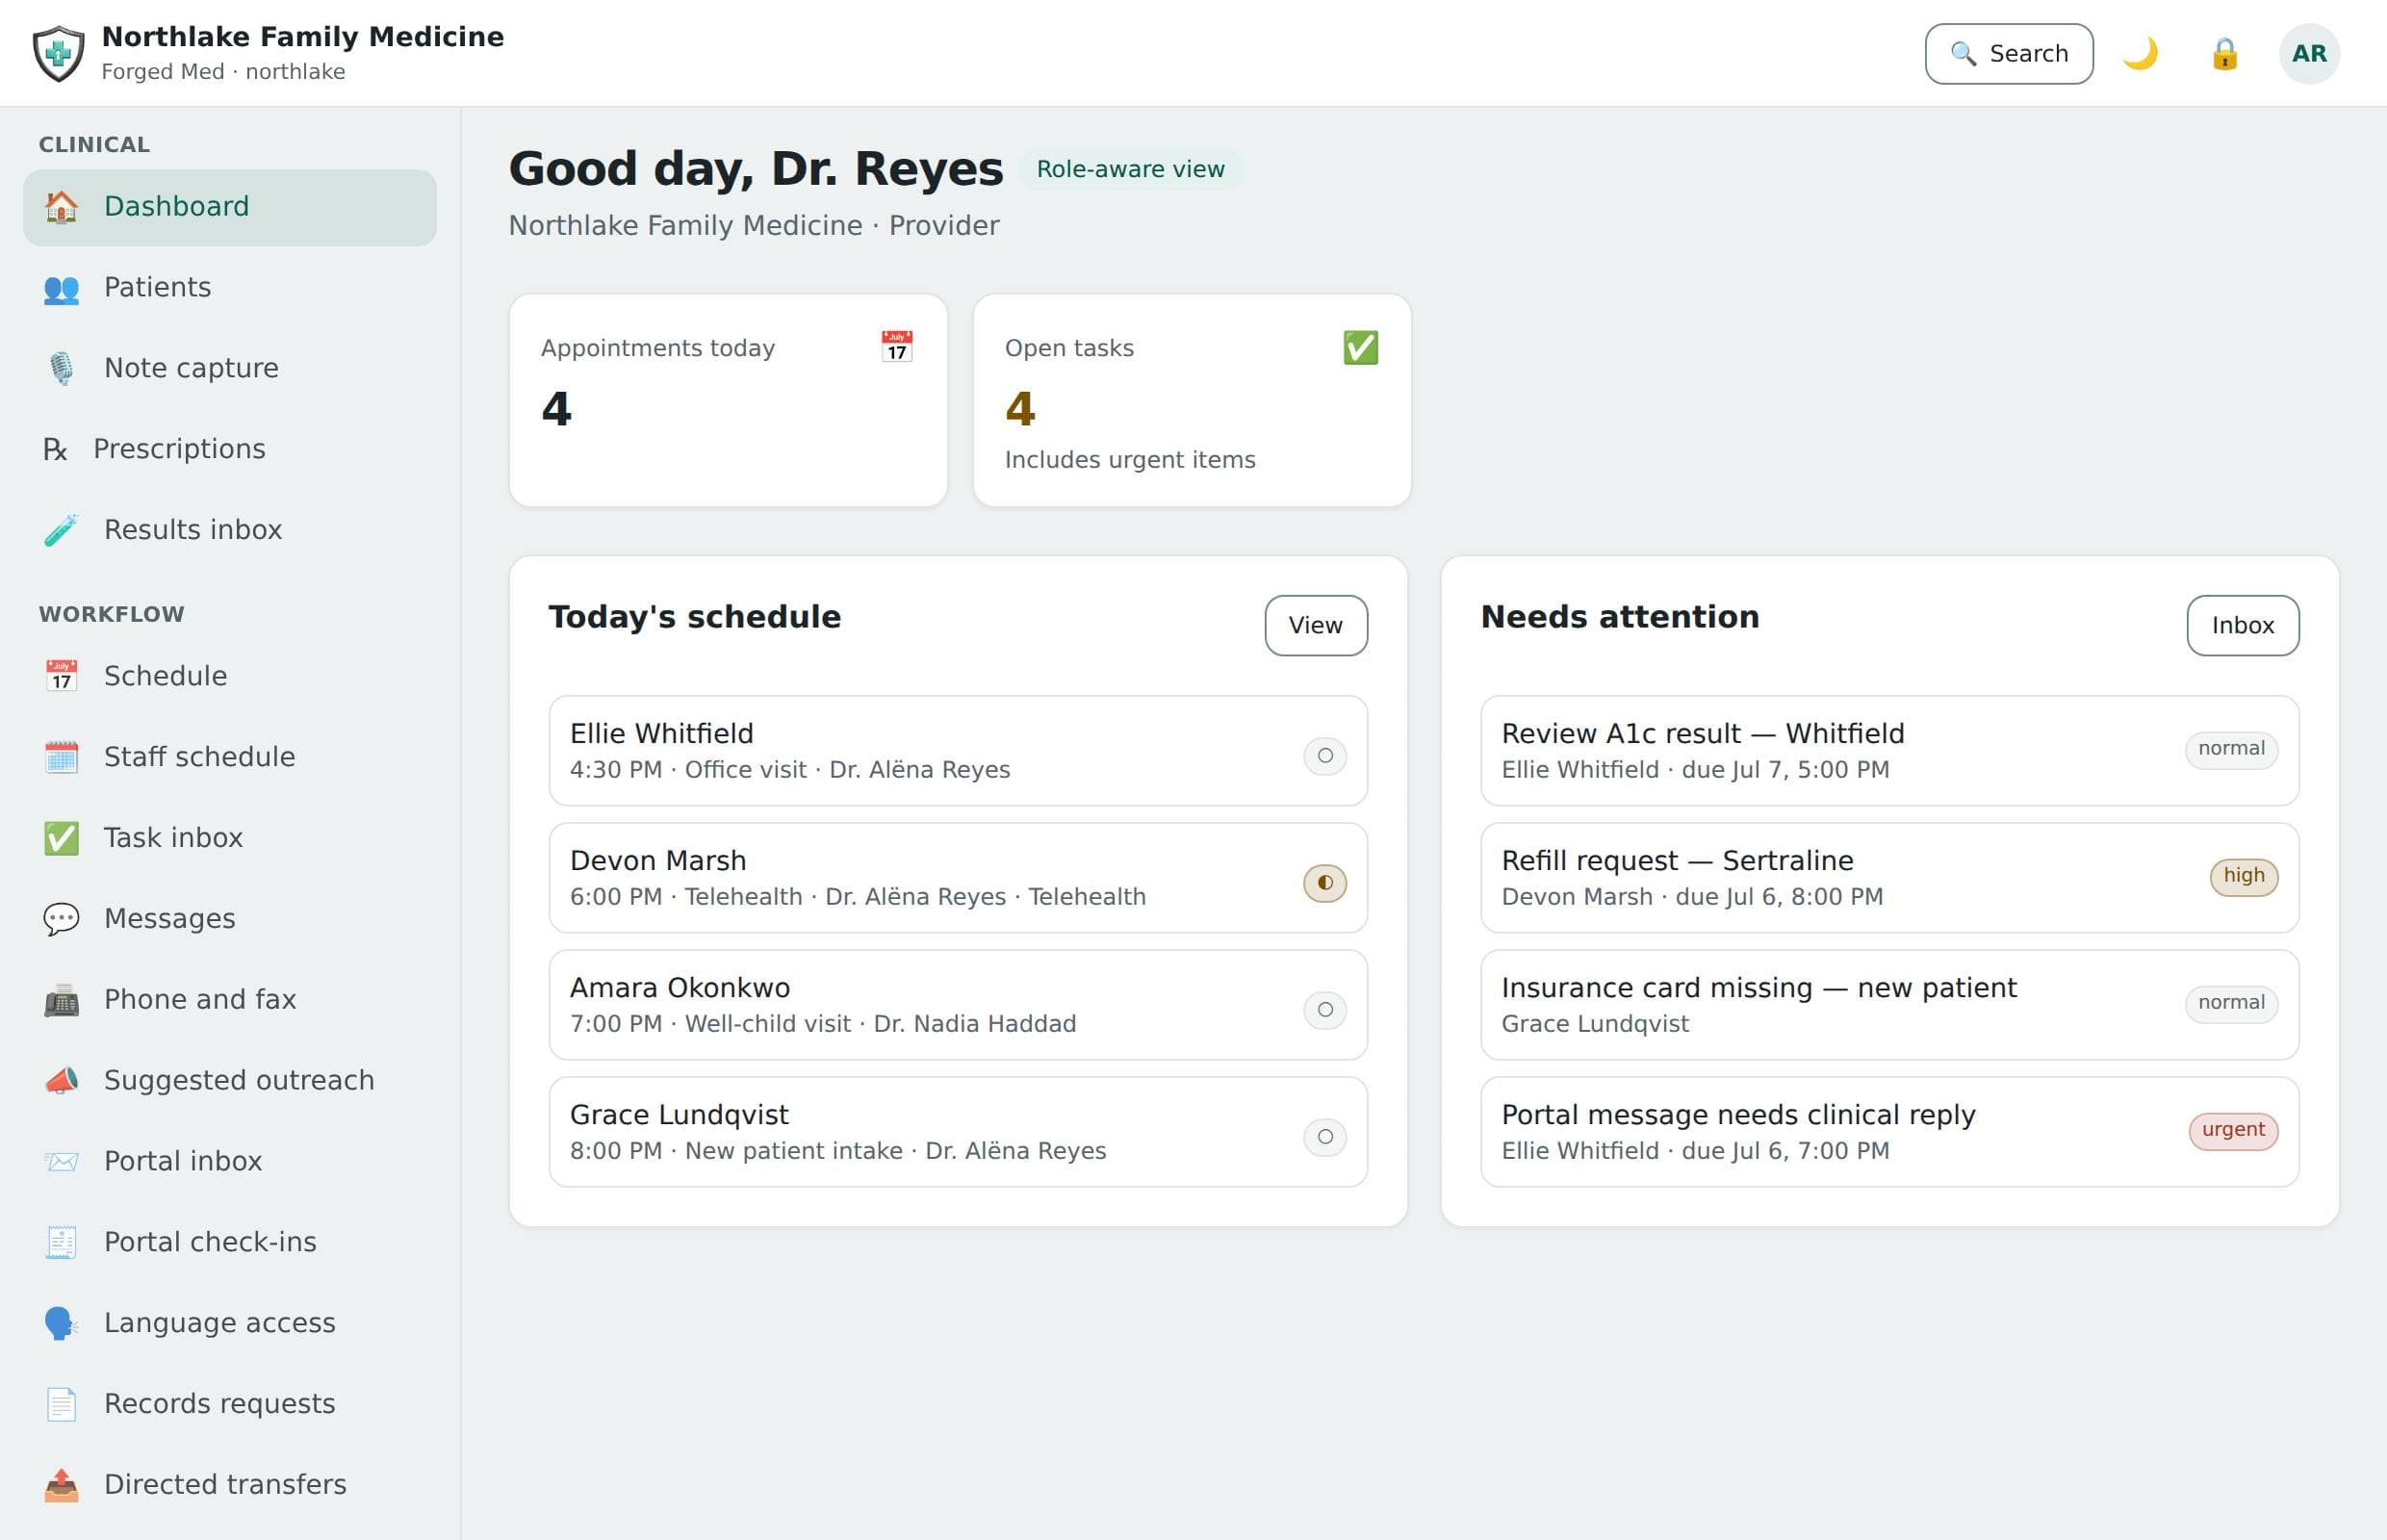
Task: Click Inbox in Needs attention
Action: [x=2242, y=626]
